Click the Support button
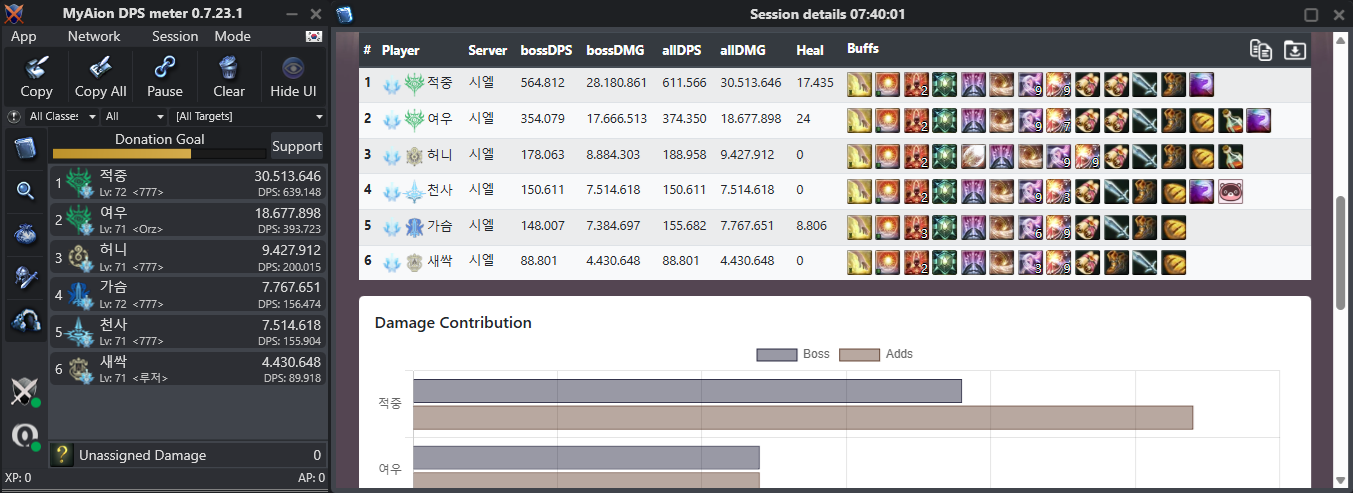The height and width of the screenshot is (493, 1353). click(297, 146)
